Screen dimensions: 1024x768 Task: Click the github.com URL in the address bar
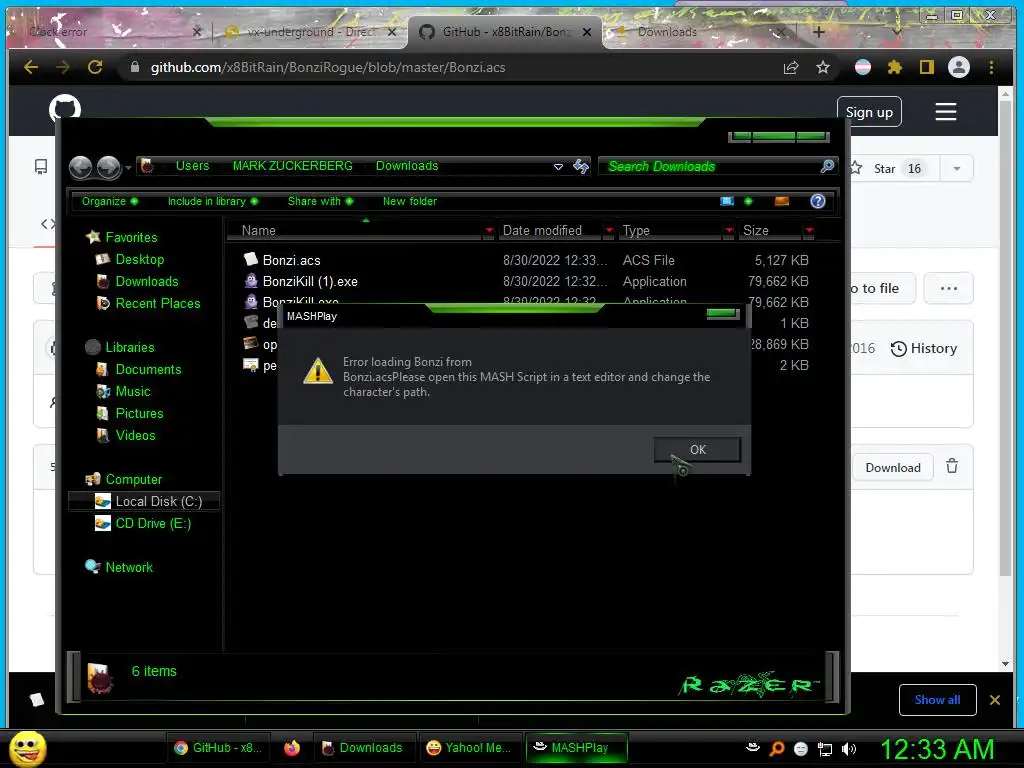tap(328, 67)
